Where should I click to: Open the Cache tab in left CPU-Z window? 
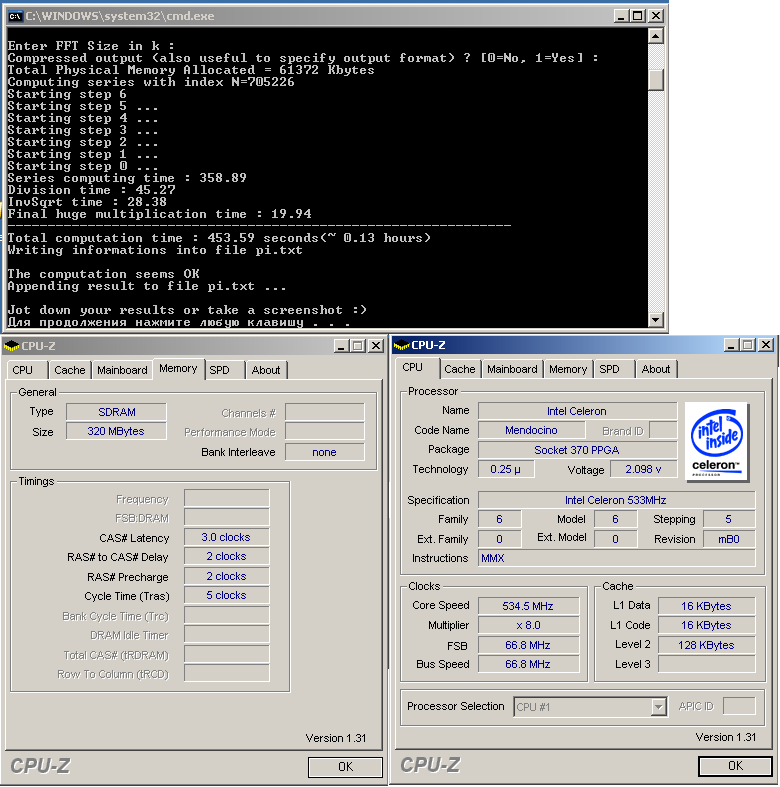pos(70,370)
